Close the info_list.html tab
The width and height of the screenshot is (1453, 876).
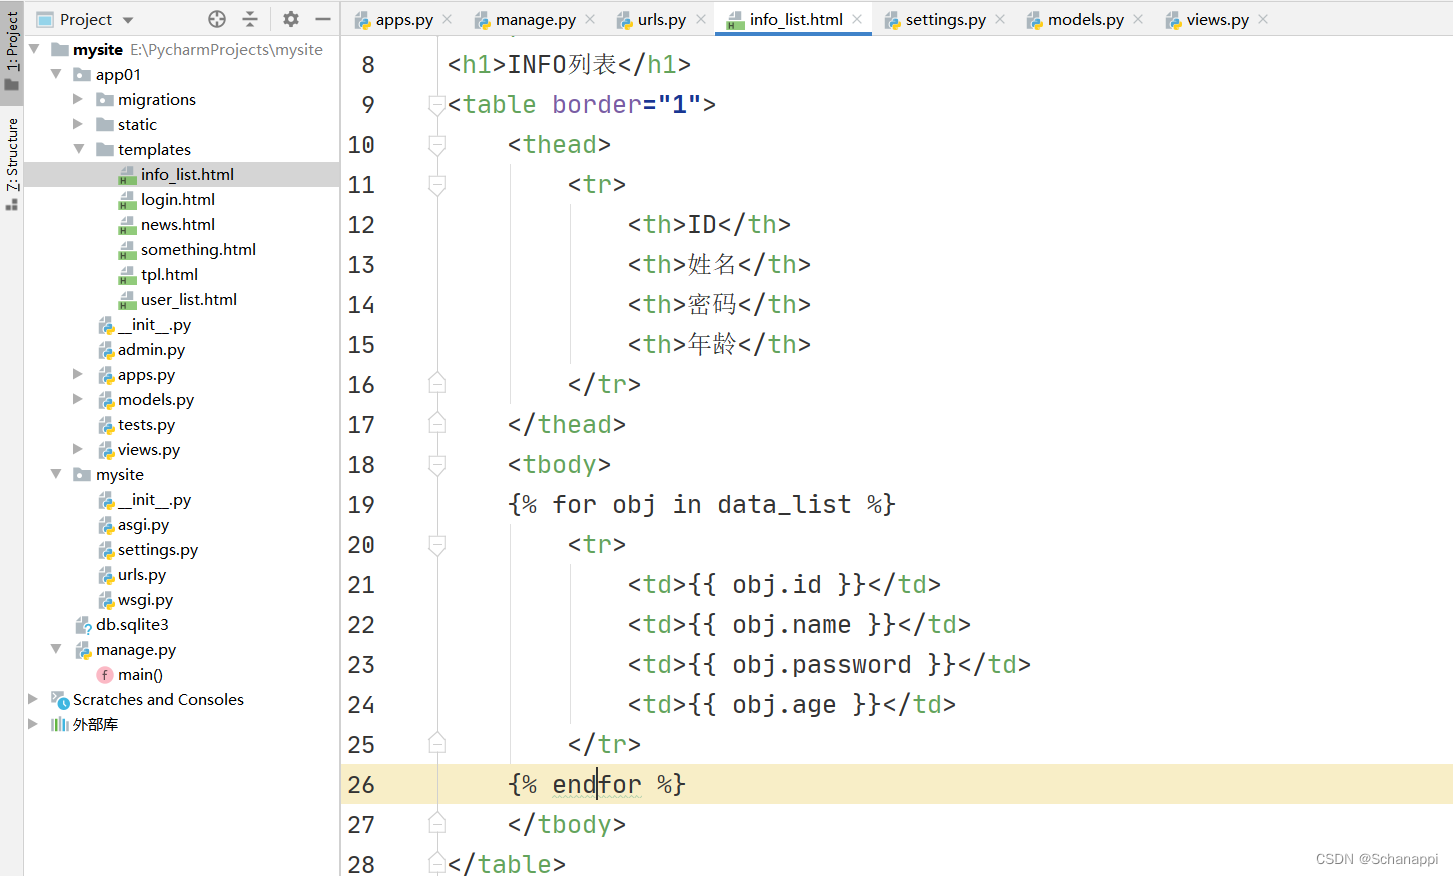(x=857, y=19)
